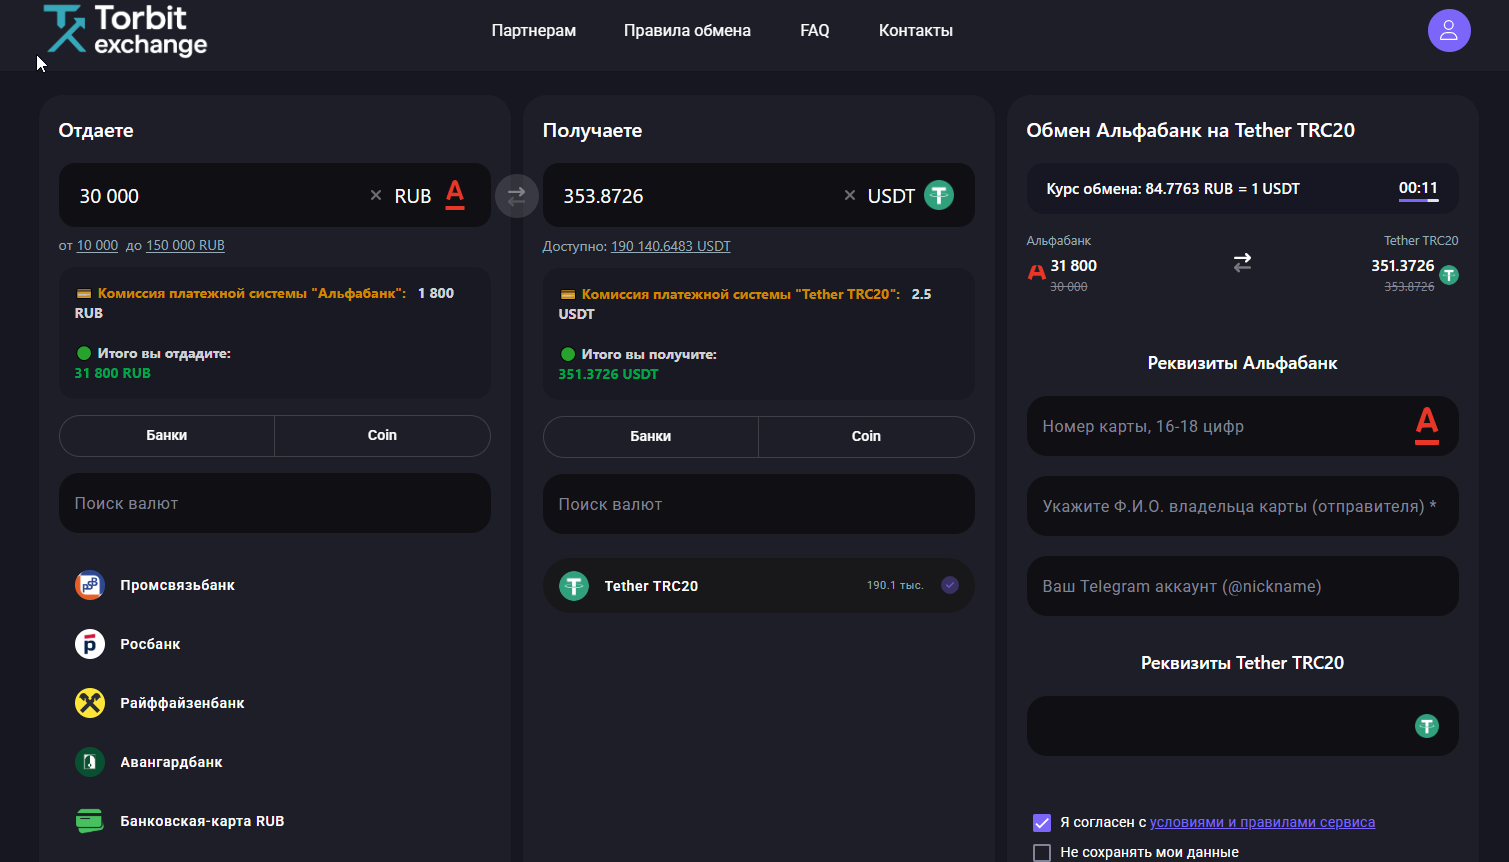Select Райффайзенбанк from bank list
The image size is (1509, 862).
(x=182, y=703)
